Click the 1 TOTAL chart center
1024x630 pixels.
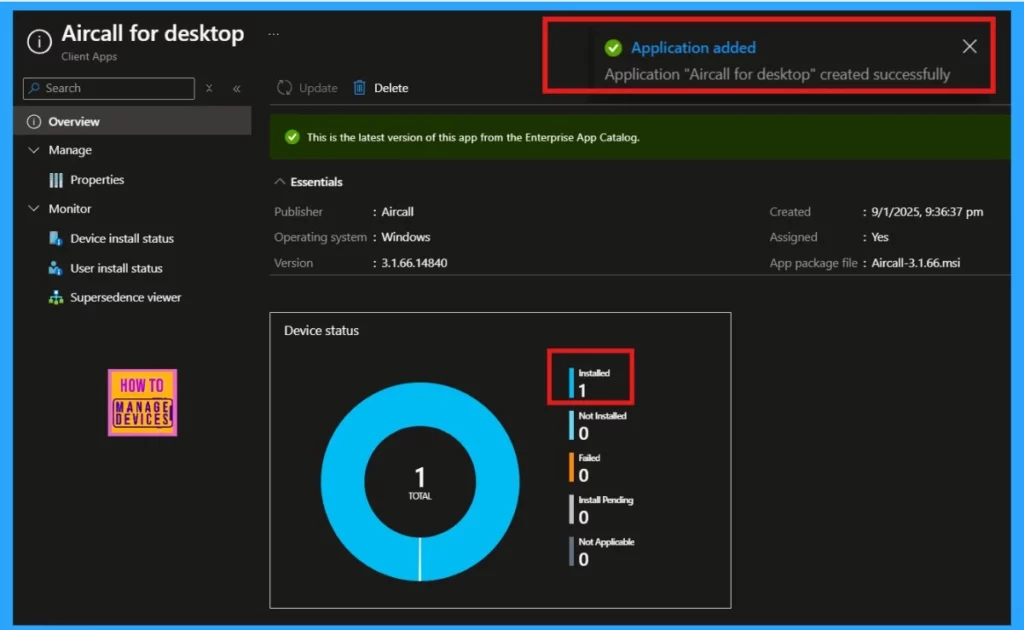point(420,482)
